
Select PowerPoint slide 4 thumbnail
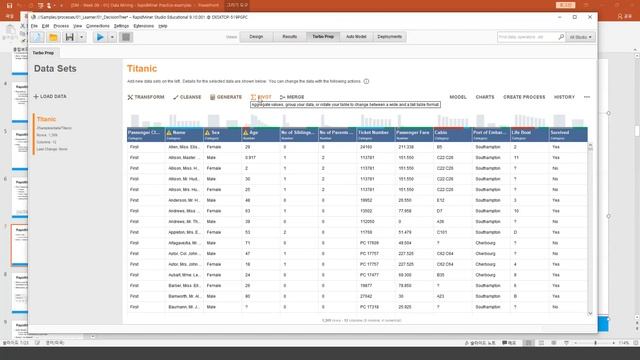20,102
